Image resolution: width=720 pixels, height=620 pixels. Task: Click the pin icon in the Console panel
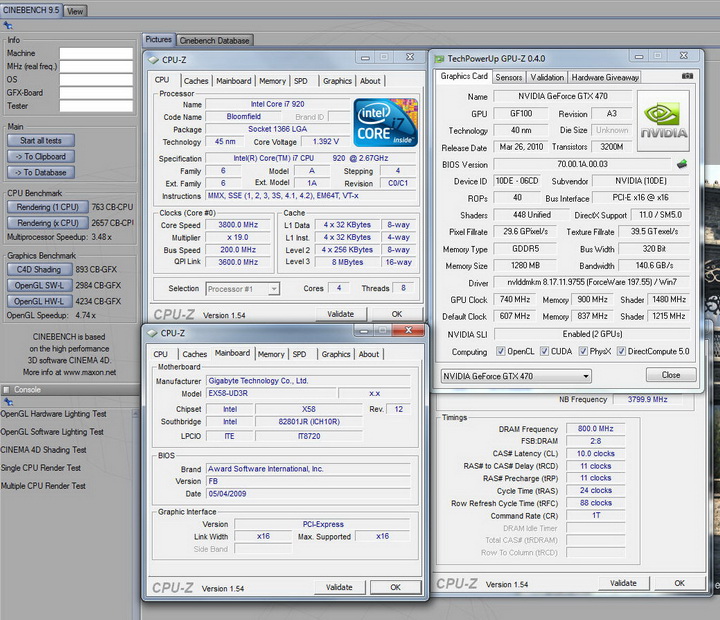[8, 402]
